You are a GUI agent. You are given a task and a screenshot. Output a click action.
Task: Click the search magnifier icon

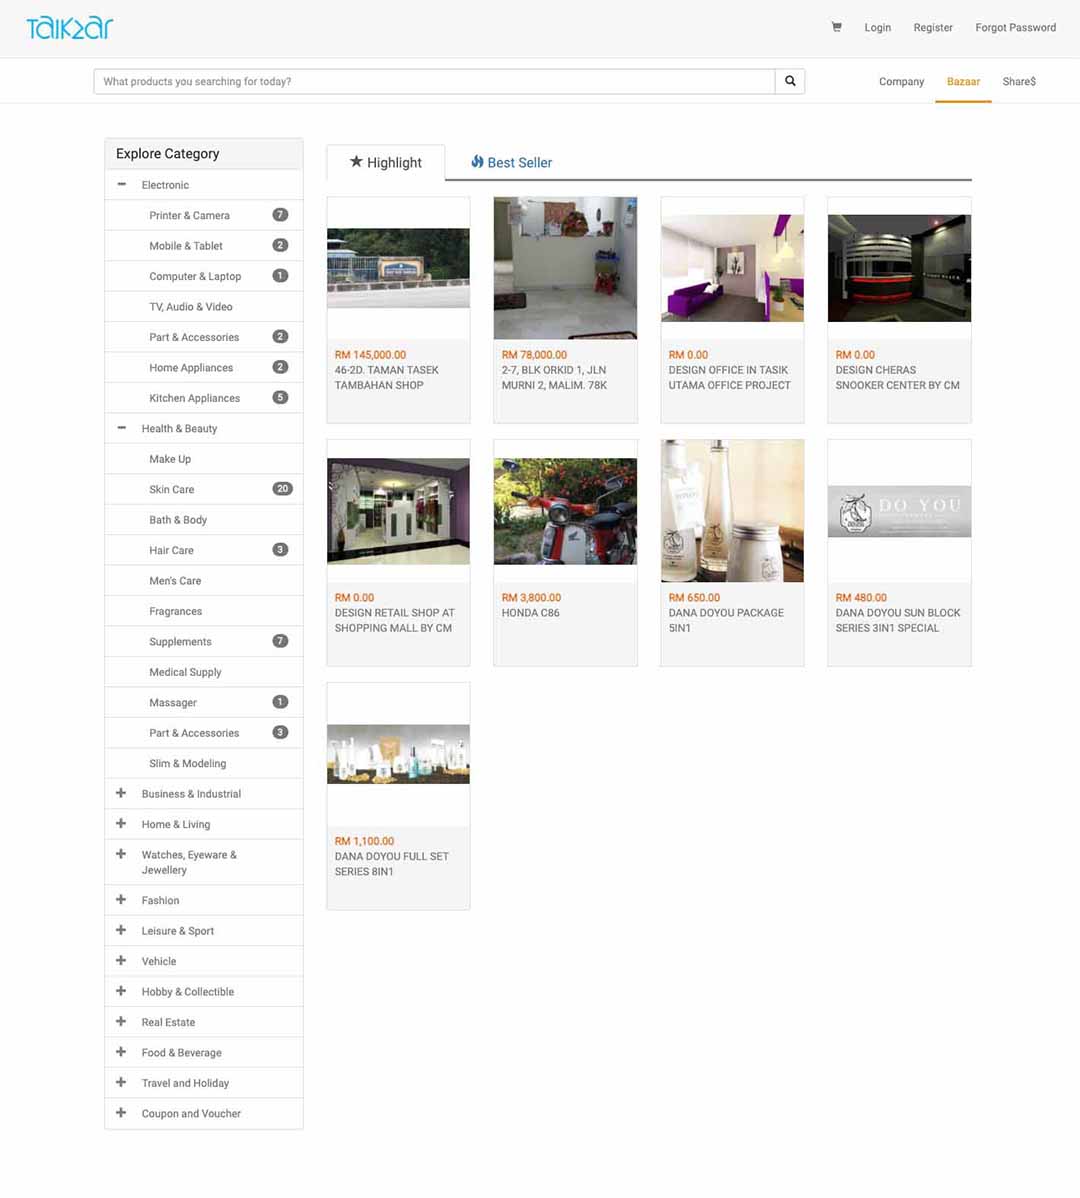point(790,80)
